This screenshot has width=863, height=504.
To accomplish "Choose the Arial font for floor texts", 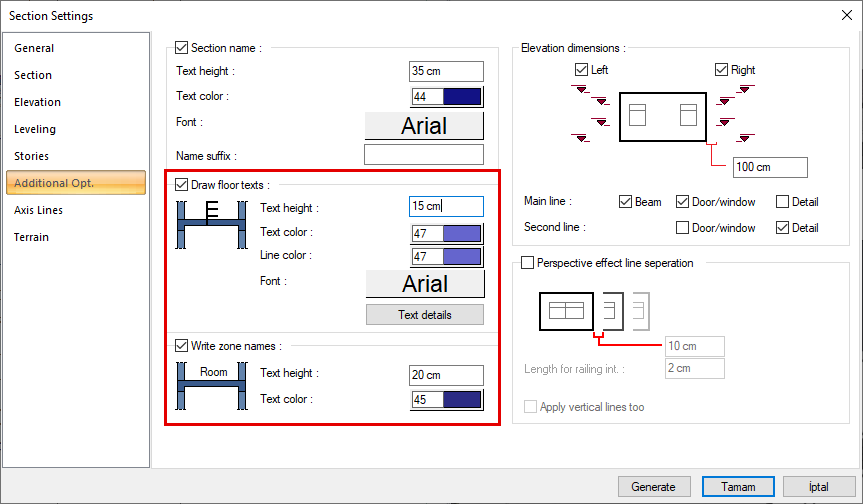I will point(424,284).
